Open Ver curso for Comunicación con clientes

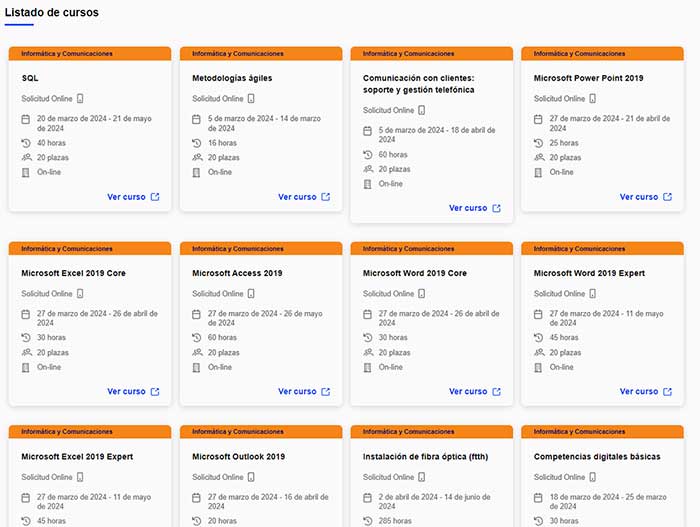click(x=468, y=208)
